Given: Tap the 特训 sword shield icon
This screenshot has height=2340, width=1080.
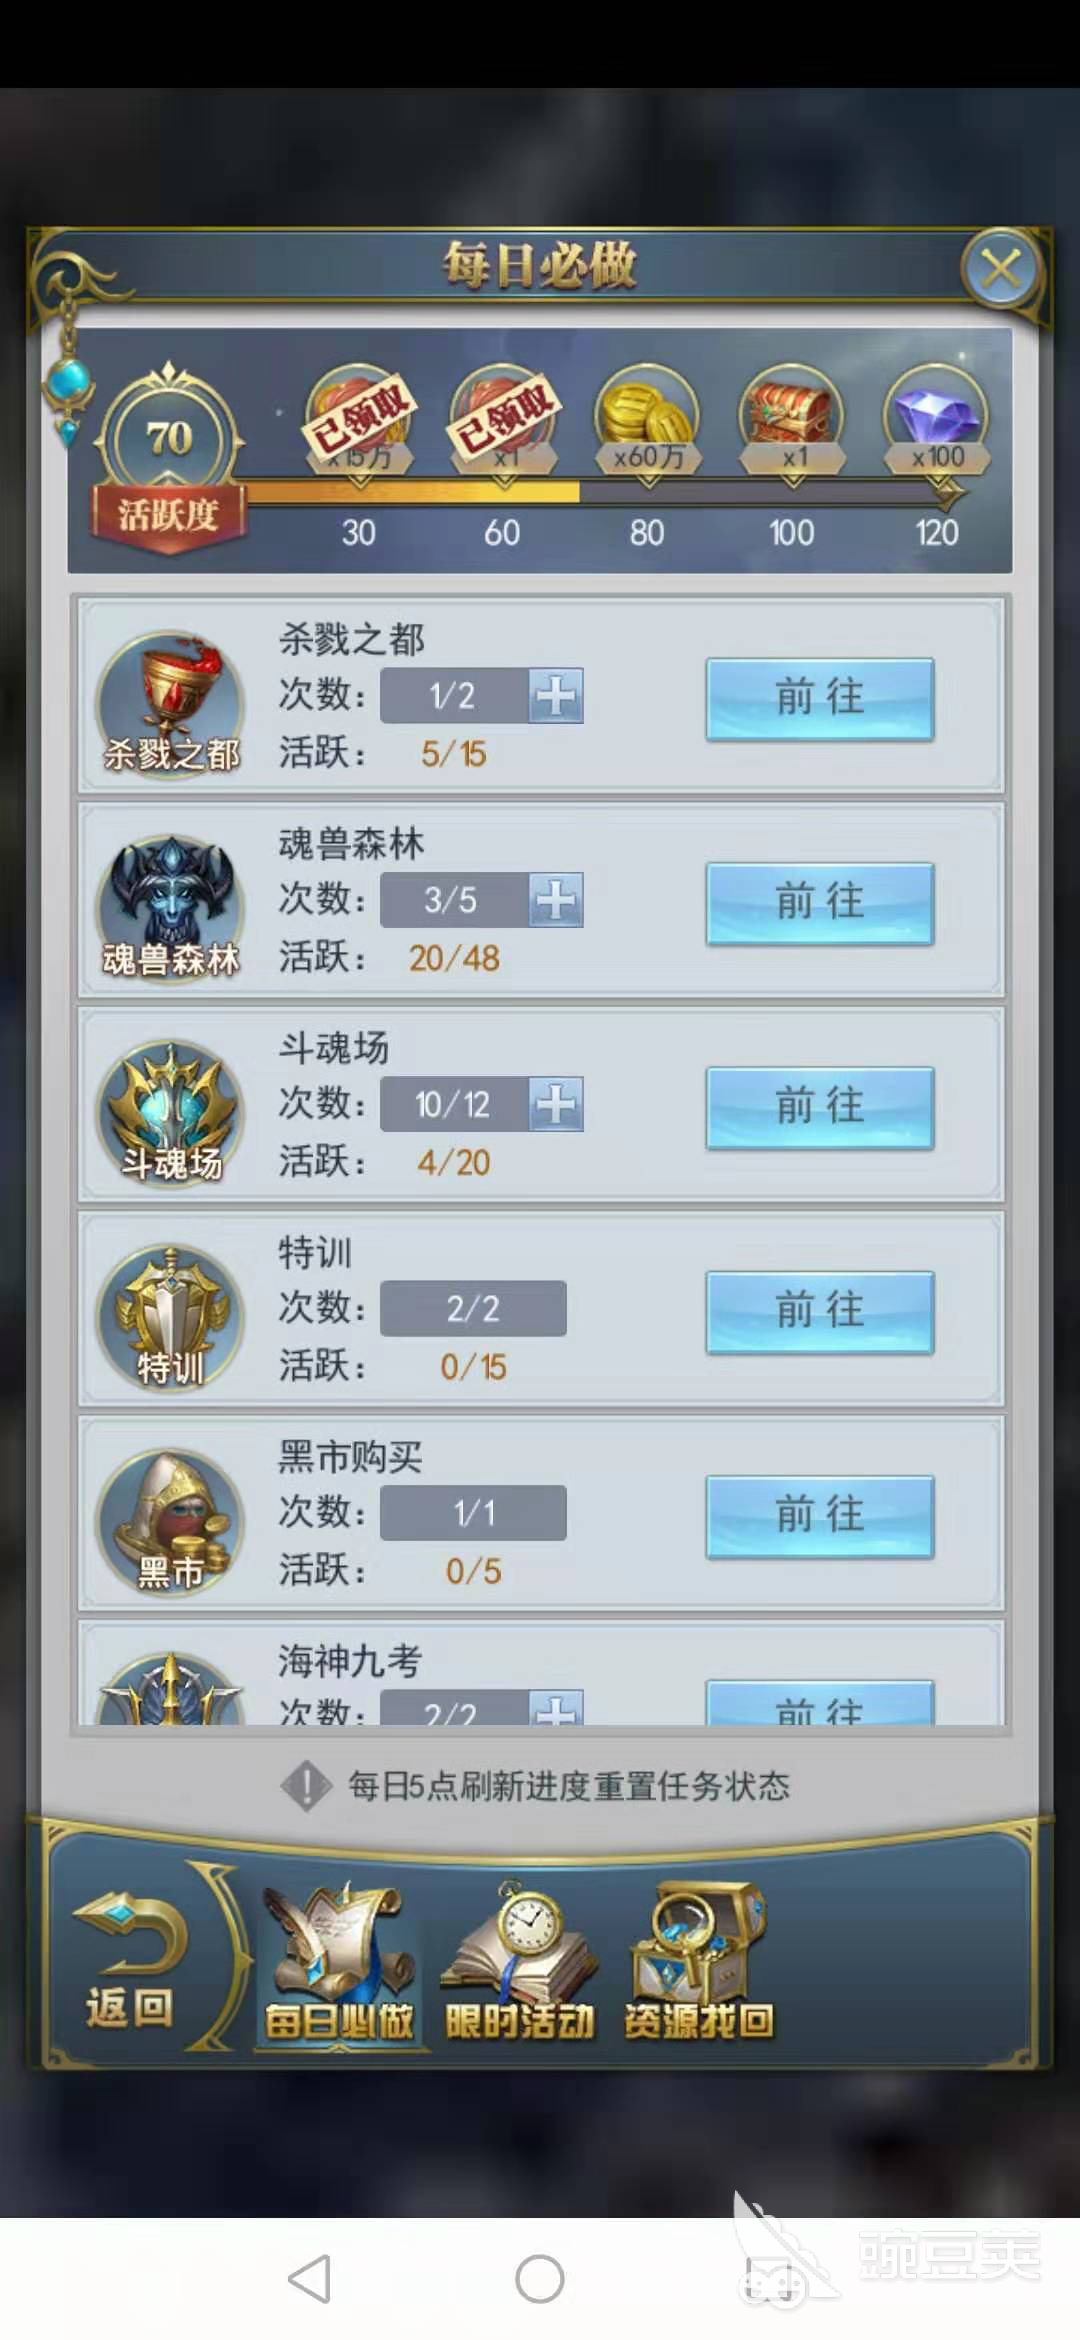Looking at the screenshot, I should coord(170,1316).
